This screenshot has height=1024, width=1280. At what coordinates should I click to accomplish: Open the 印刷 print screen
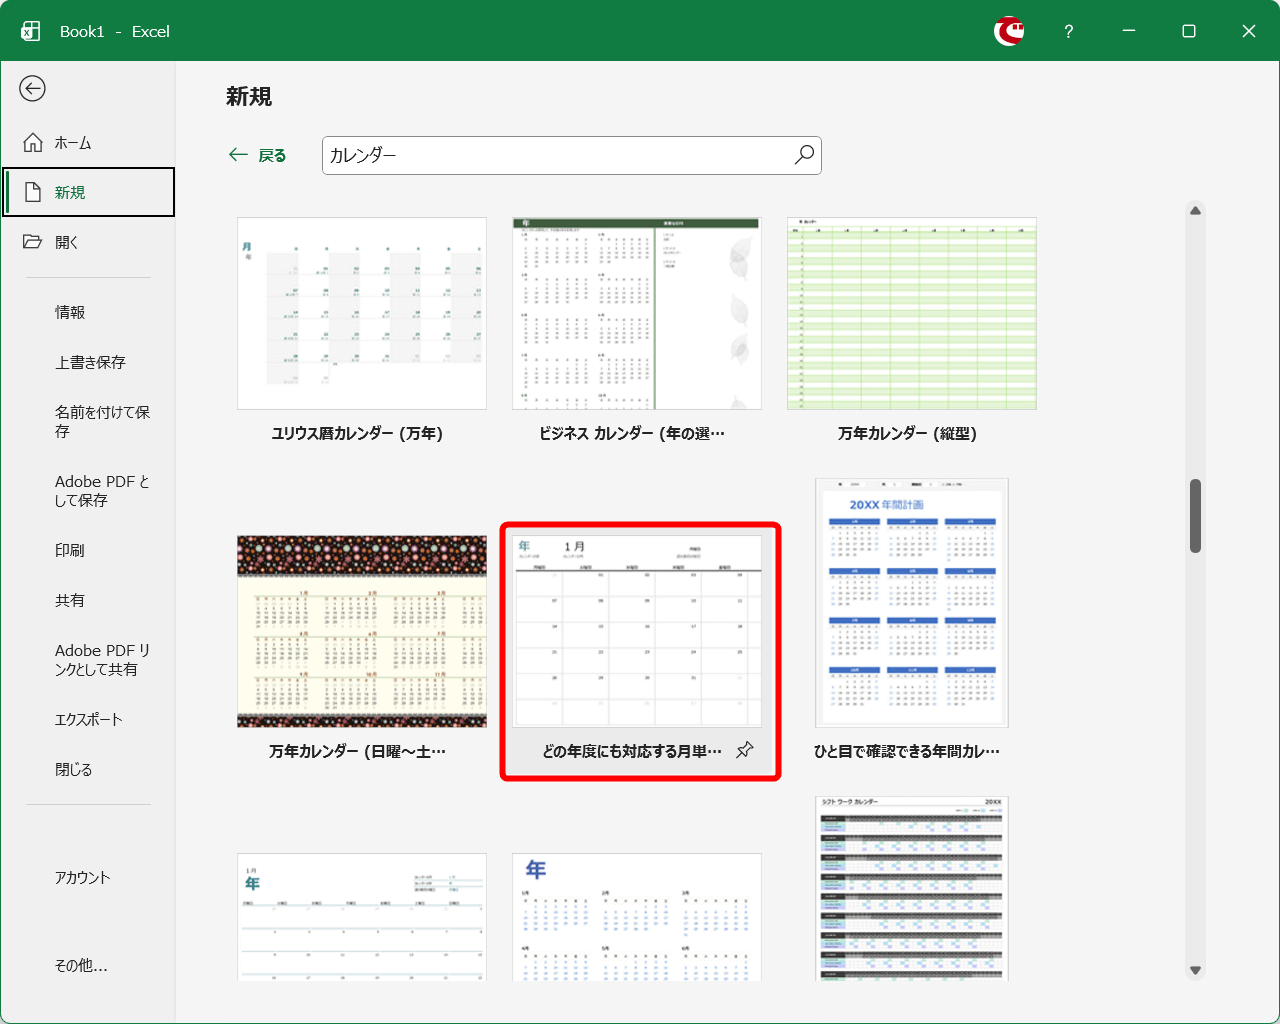(67, 550)
